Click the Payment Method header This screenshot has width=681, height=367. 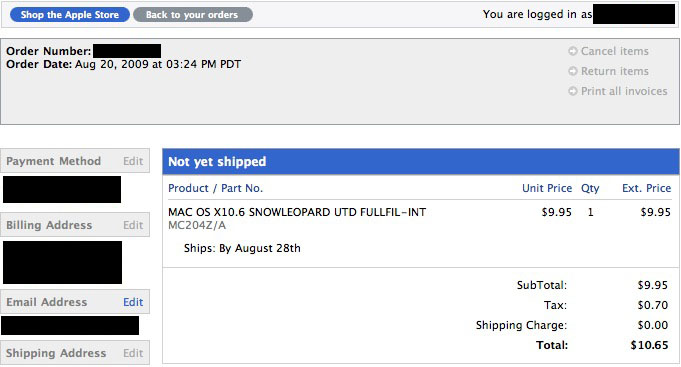[53, 161]
